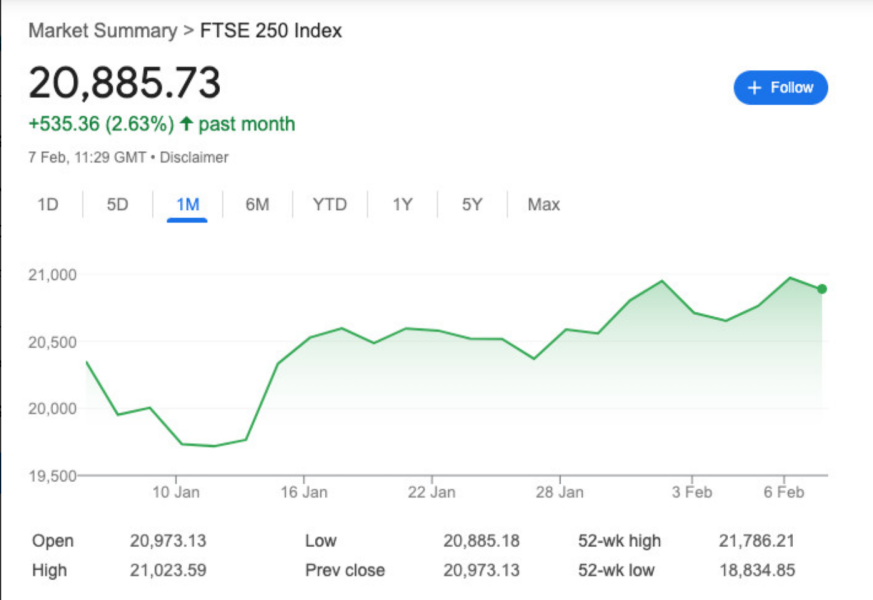Click the plus icon in Follow button
Image resolution: width=873 pixels, height=600 pixels.
click(x=754, y=87)
